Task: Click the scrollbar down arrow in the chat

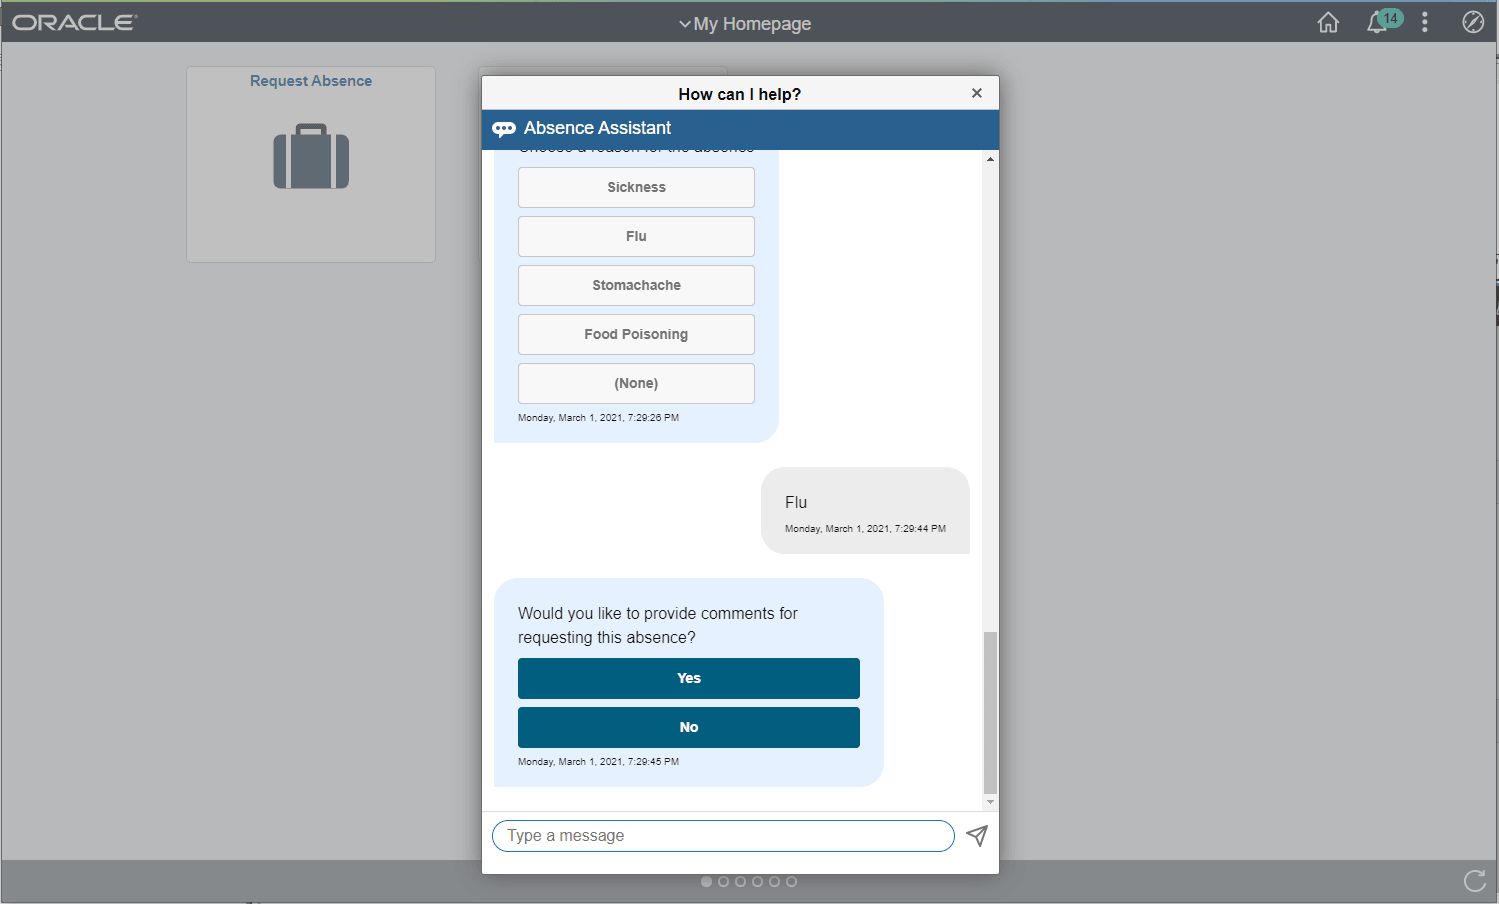Action: [x=990, y=802]
